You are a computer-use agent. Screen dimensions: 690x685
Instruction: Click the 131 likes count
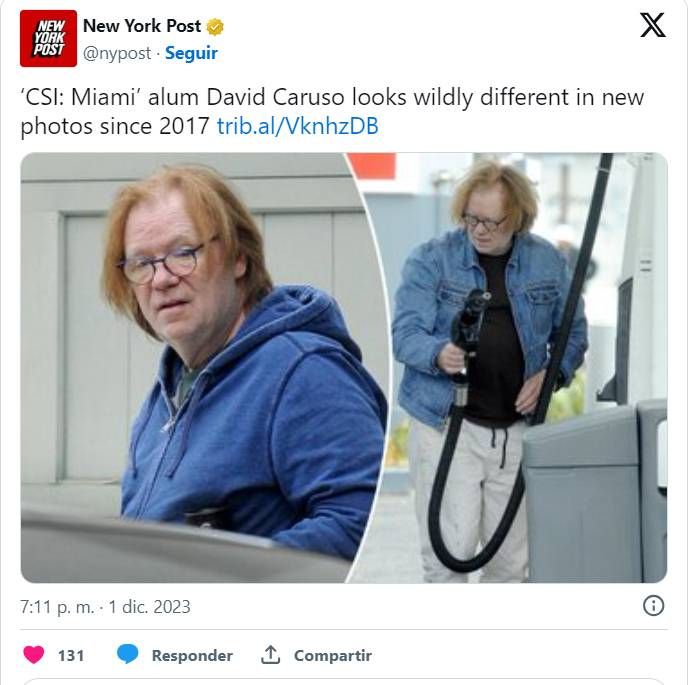tap(71, 655)
